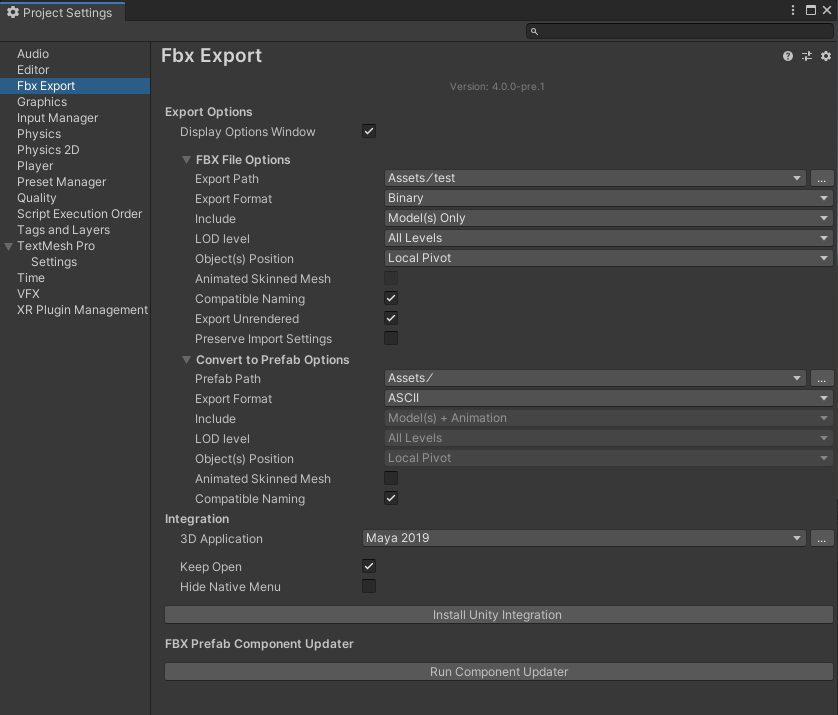Open the gear menu in Fbx Export header
Image resolution: width=838 pixels, height=715 pixels.
click(x=825, y=56)
